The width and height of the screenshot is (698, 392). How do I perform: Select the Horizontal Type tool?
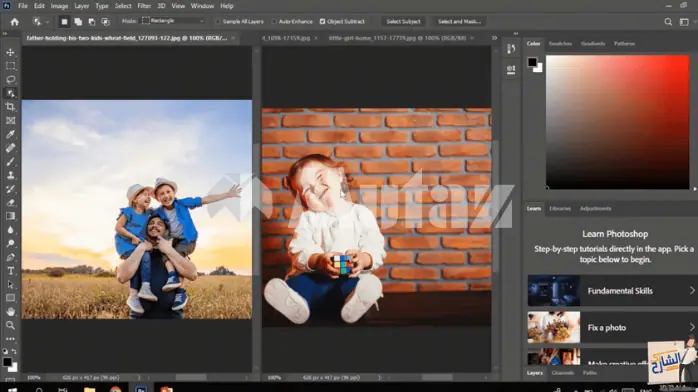10,271
